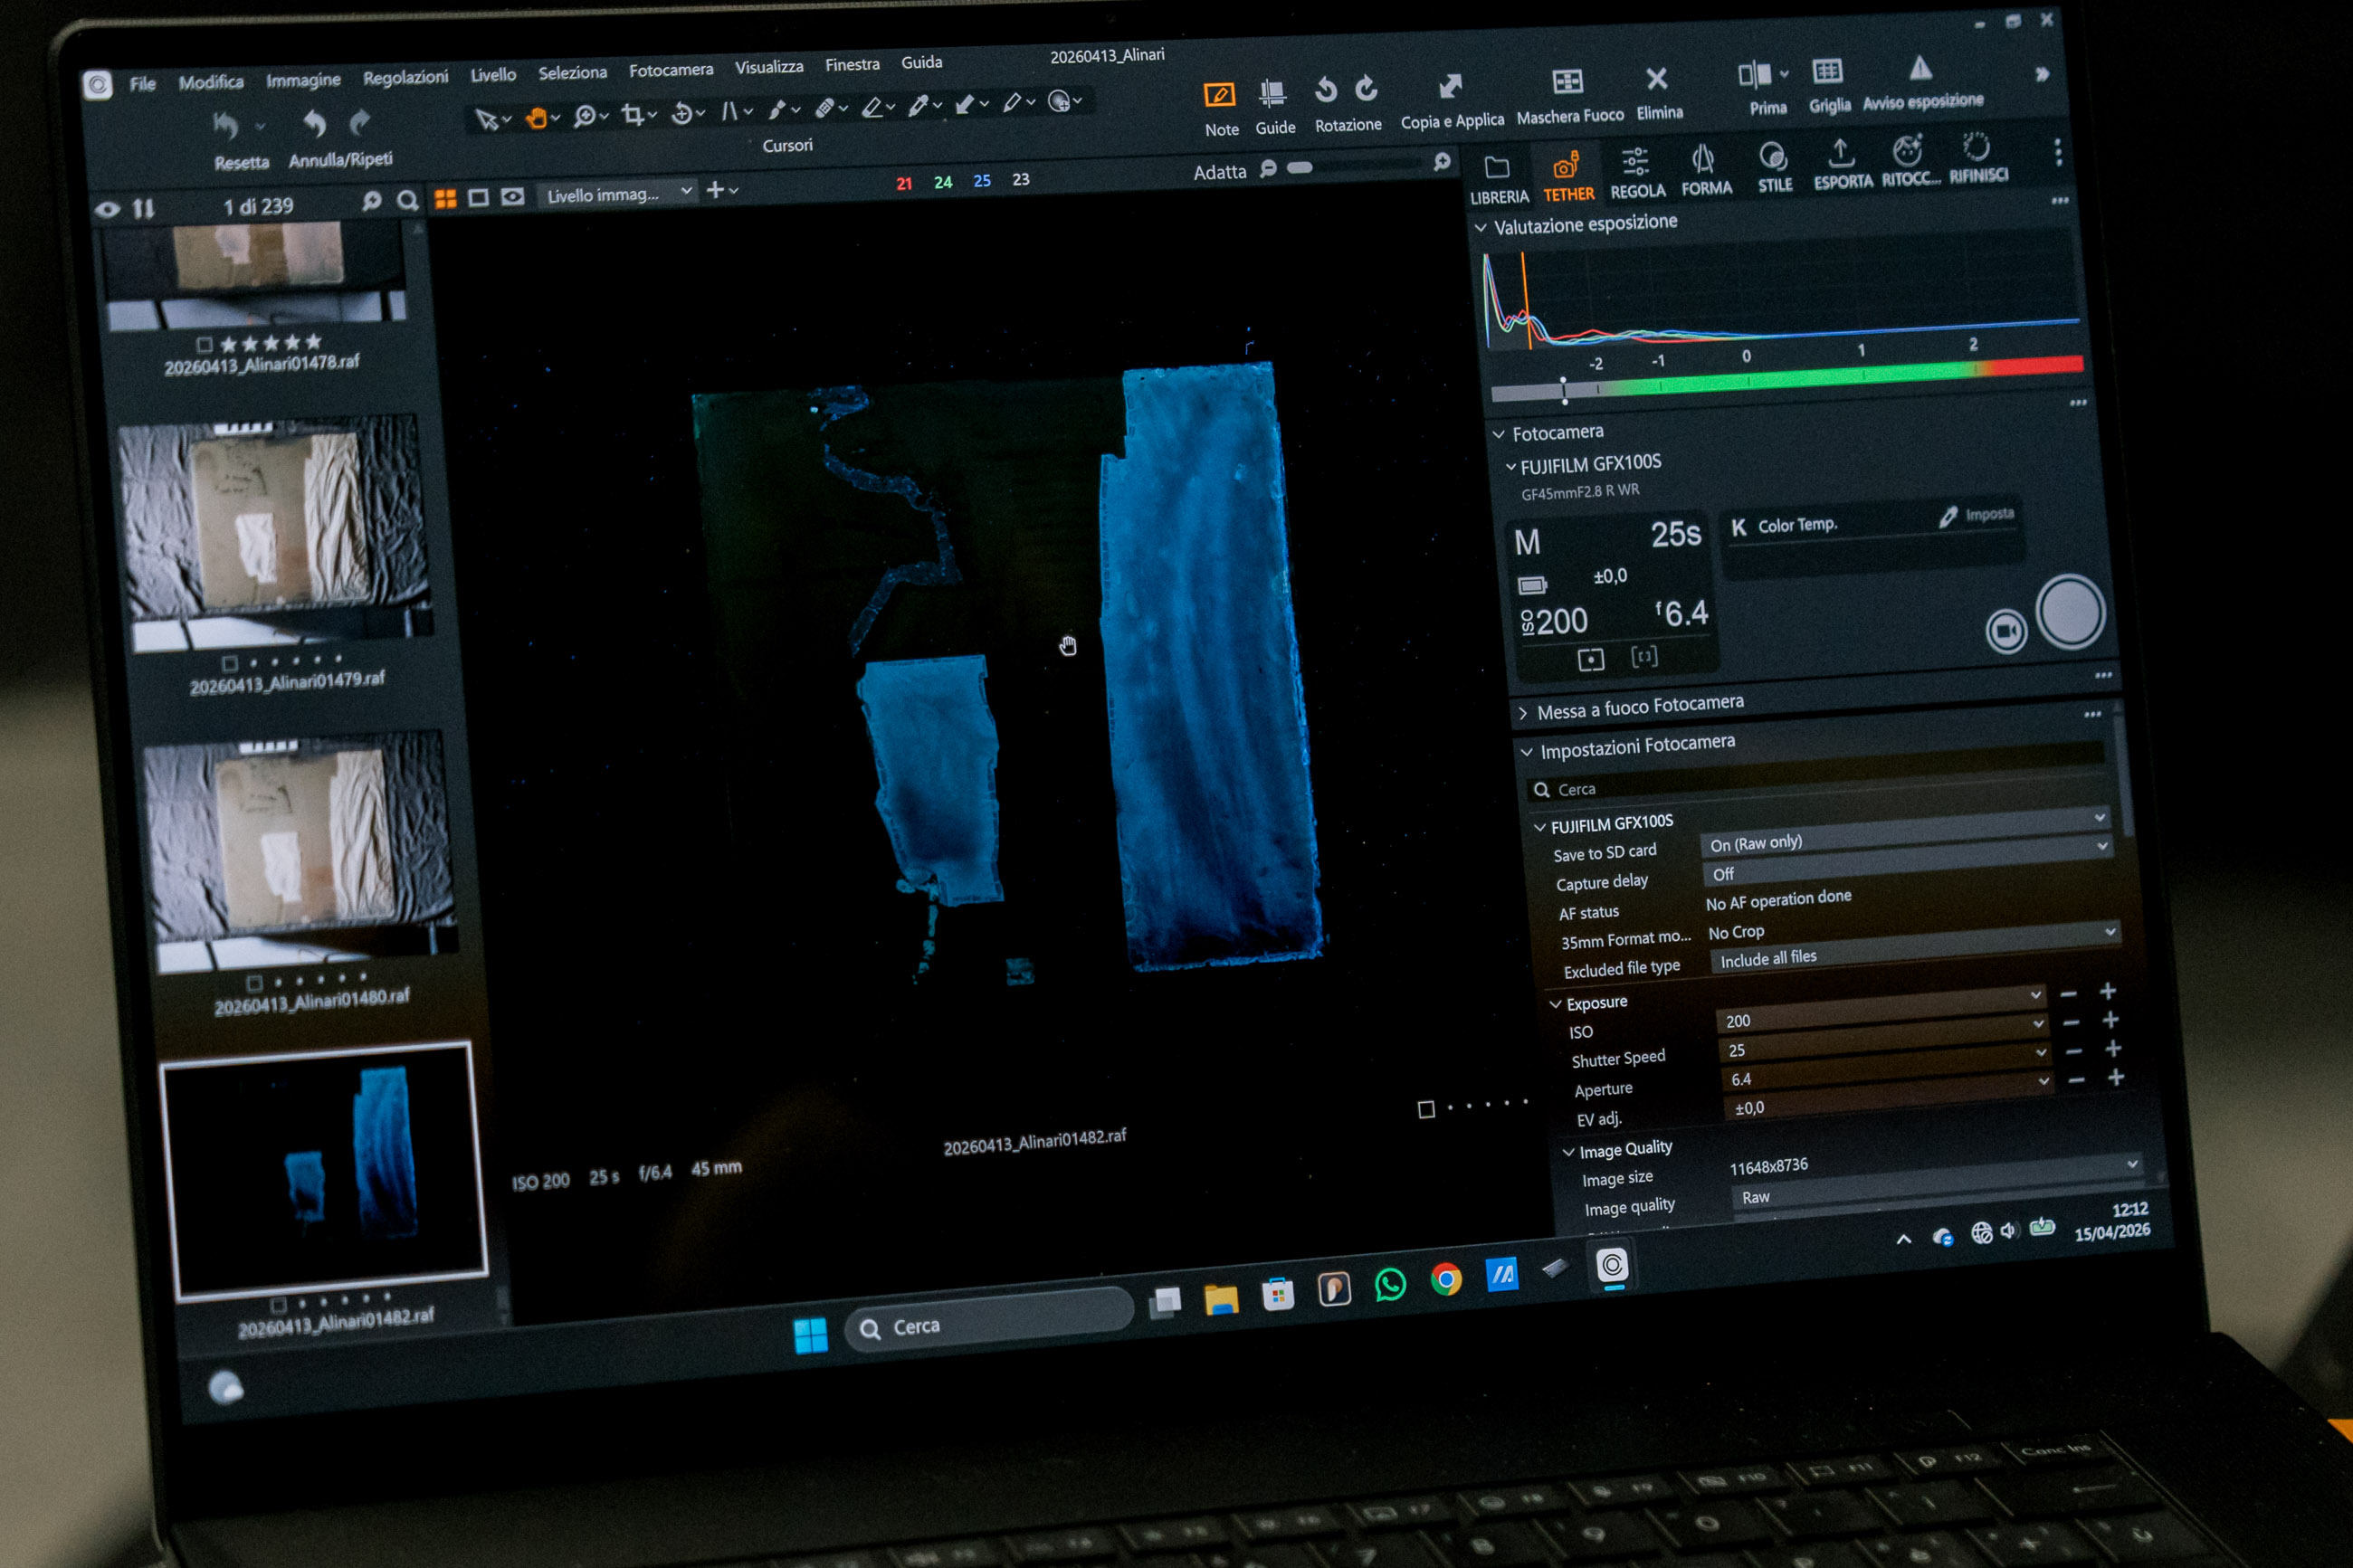Collapse the Valutazione esposizione panel
The image size is (2353, 1568).
pyautogui.click(x=1481, y=228)
